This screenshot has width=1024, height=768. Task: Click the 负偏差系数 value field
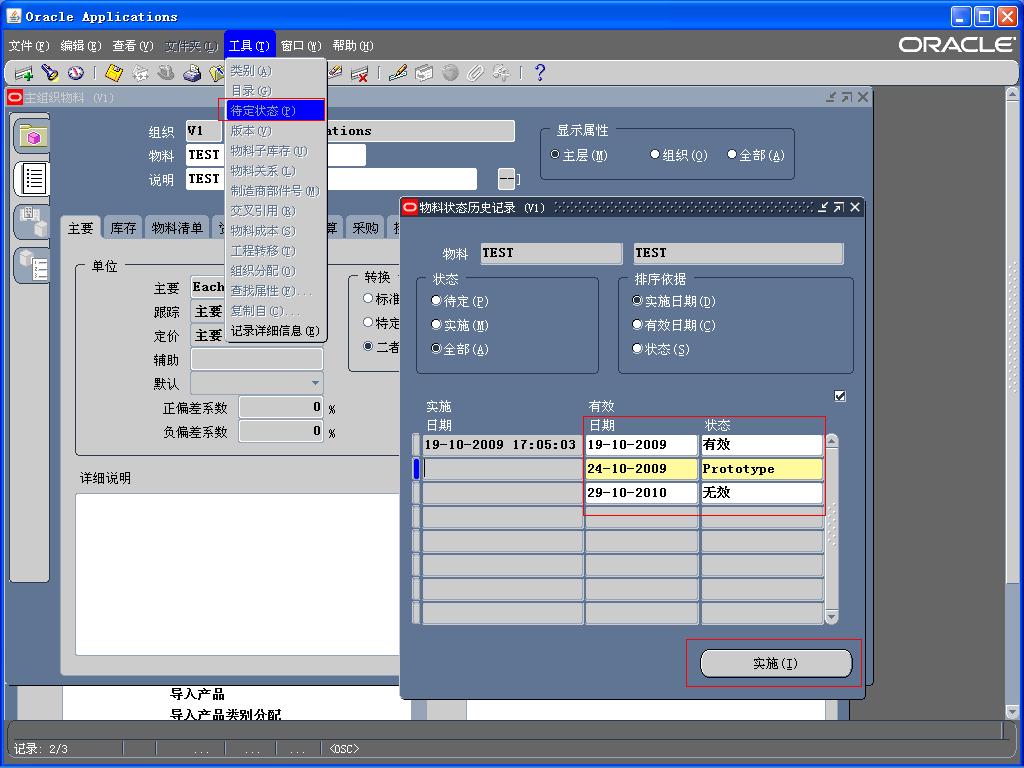pos(281,431)
